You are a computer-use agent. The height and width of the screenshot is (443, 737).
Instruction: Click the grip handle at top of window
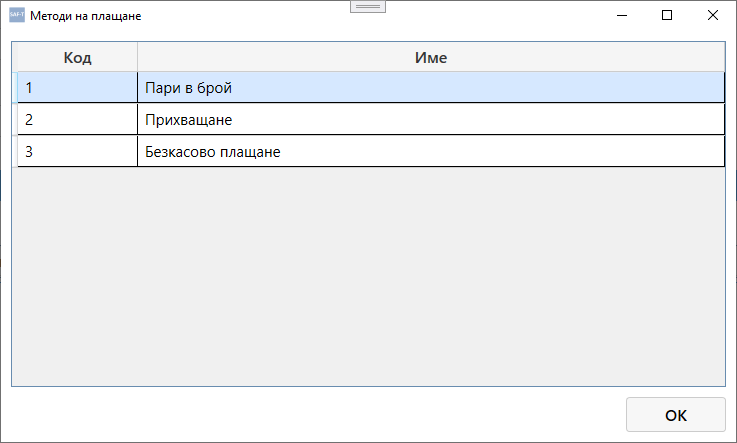(368, 7)
